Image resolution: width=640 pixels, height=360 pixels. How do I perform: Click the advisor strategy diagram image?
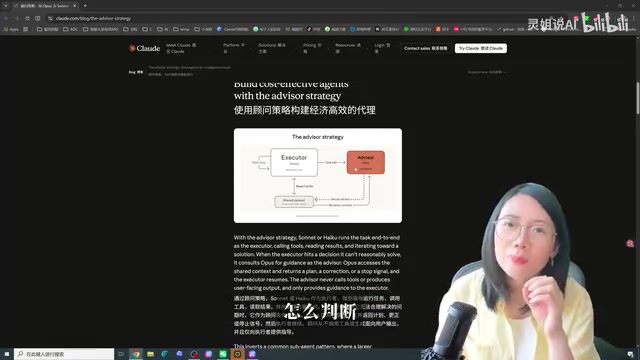(318, 176)
